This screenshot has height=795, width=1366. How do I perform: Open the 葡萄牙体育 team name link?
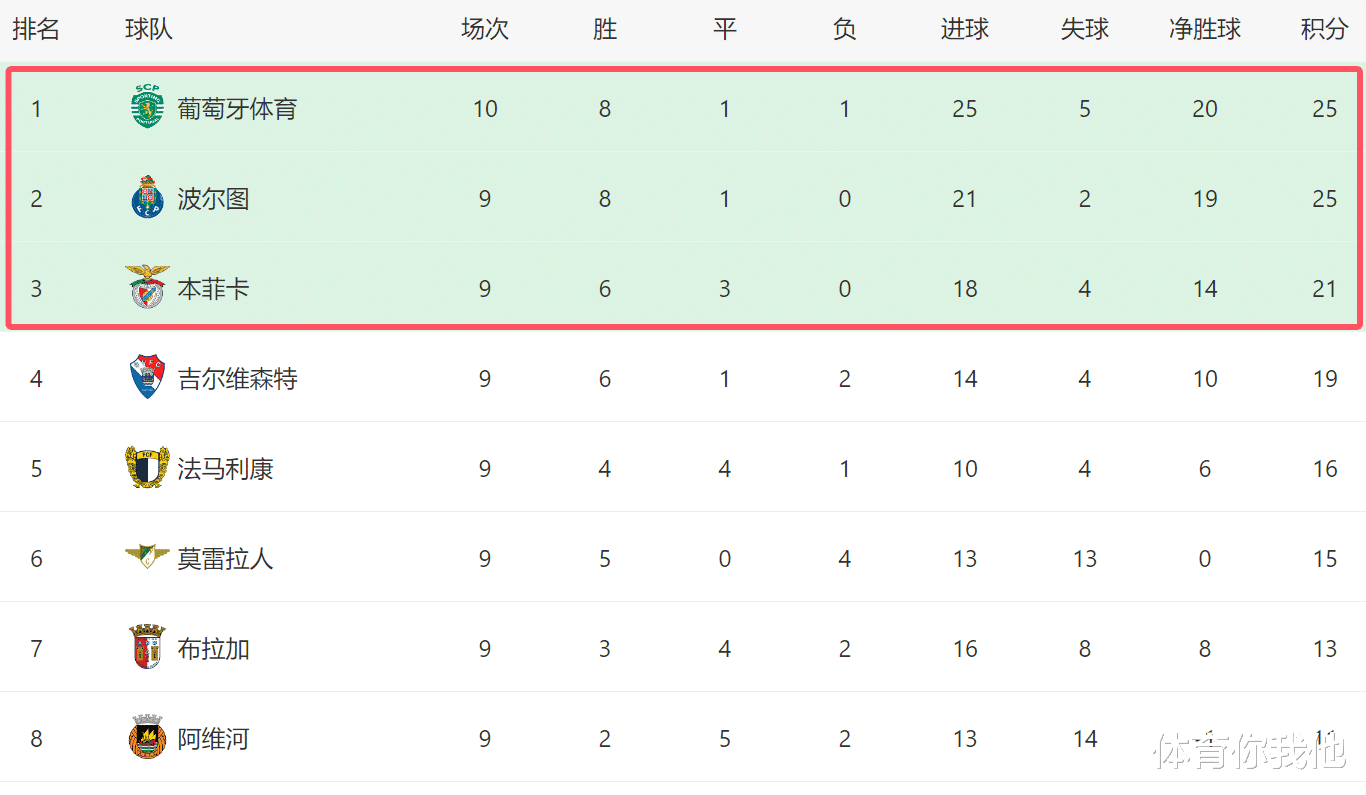[x=237, y=109]
